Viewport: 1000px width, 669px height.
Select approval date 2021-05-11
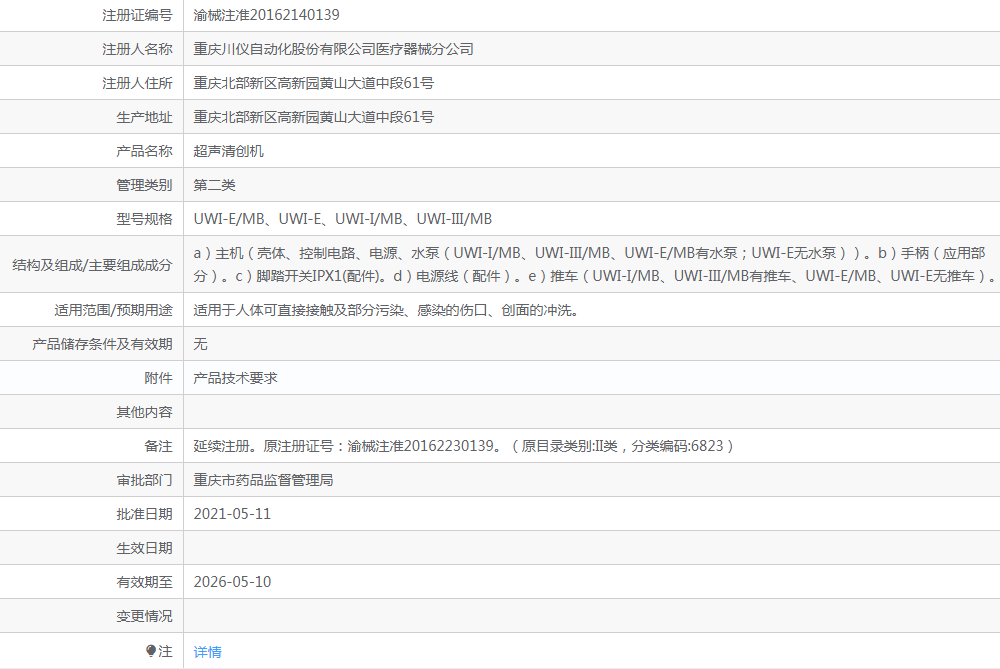[232, 514]
